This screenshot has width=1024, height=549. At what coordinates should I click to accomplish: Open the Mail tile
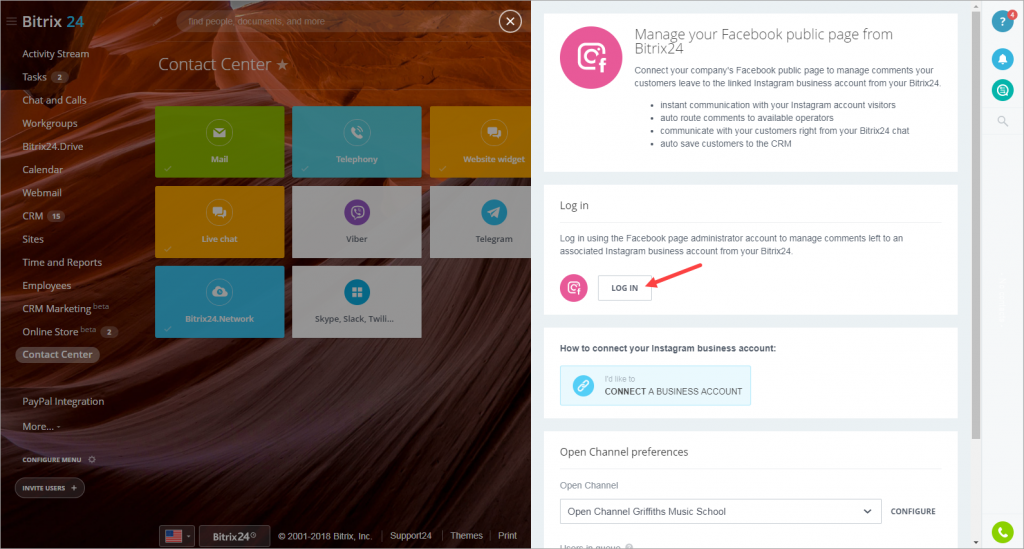(219, 142)
